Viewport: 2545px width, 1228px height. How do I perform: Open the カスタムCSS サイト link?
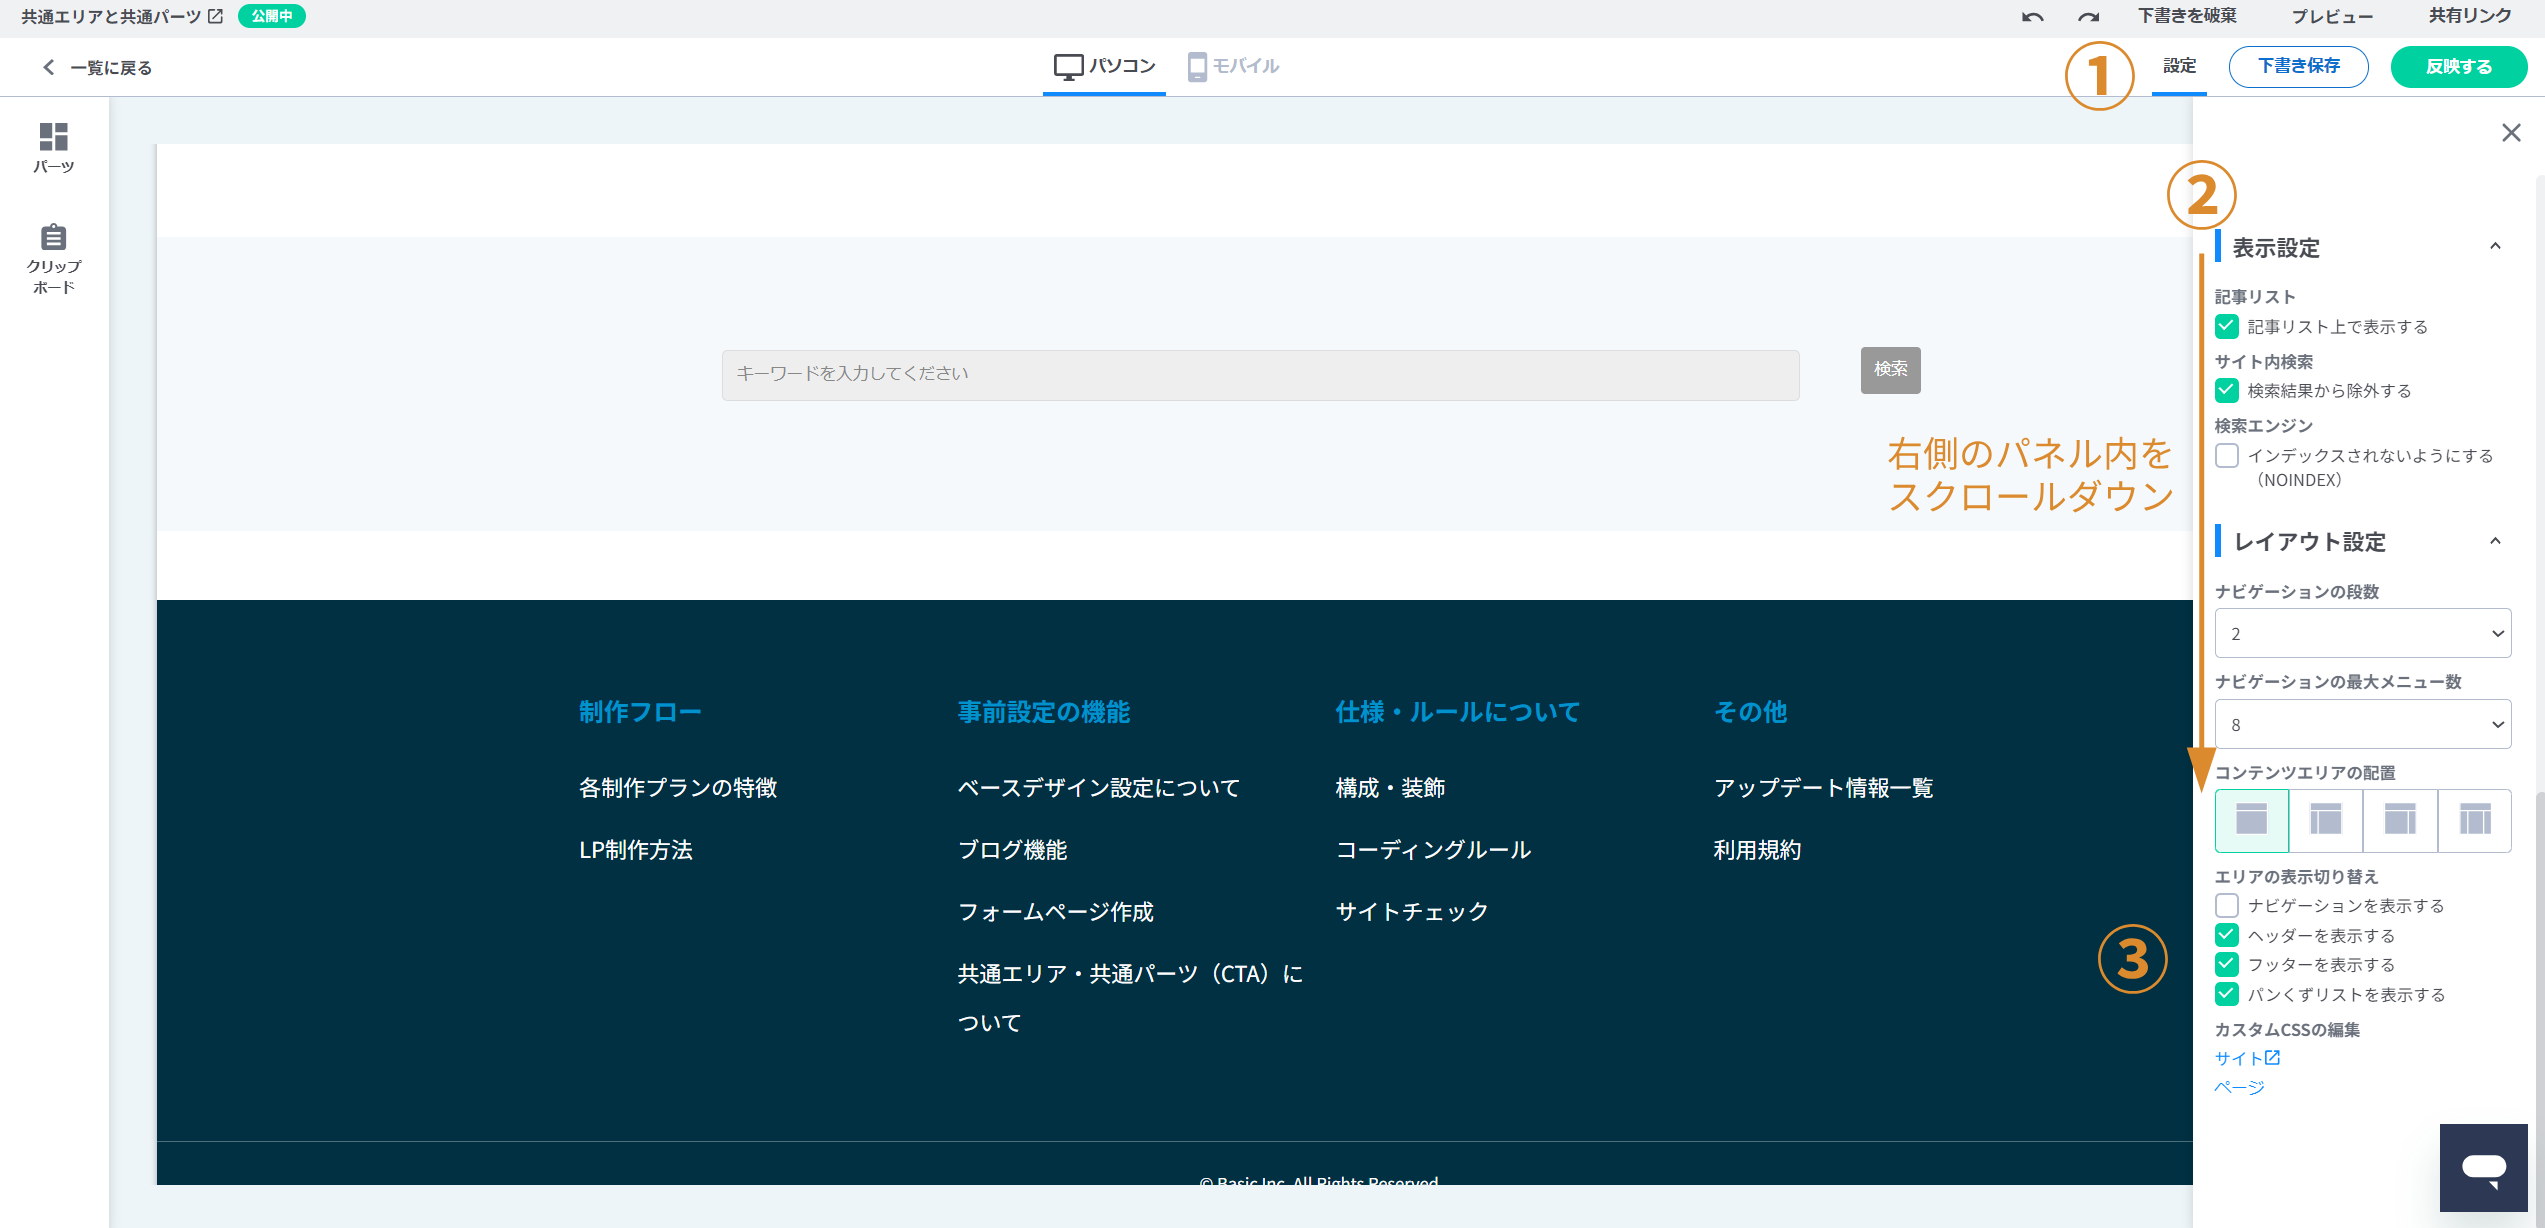tap(2238, 1058)
